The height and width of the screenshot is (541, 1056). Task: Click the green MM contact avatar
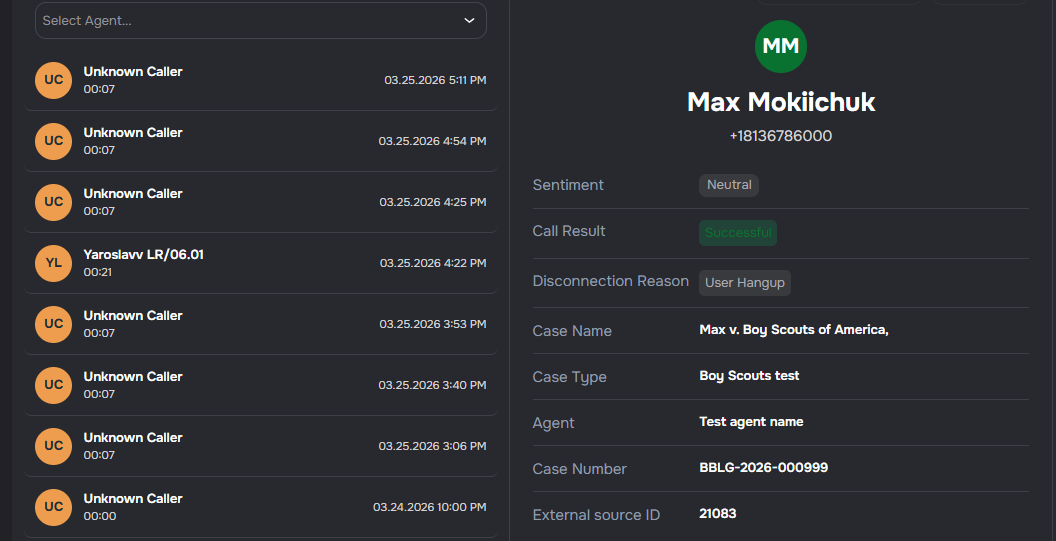click(781, 47)
